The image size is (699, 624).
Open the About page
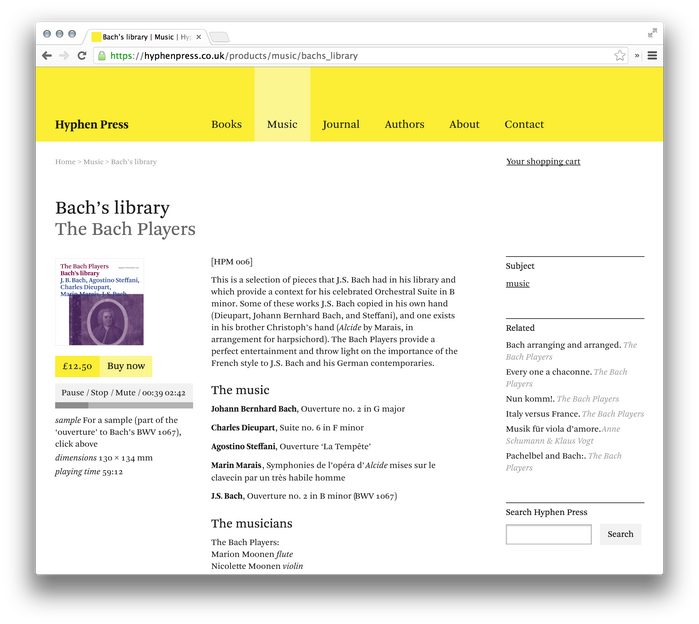point(464,124)
